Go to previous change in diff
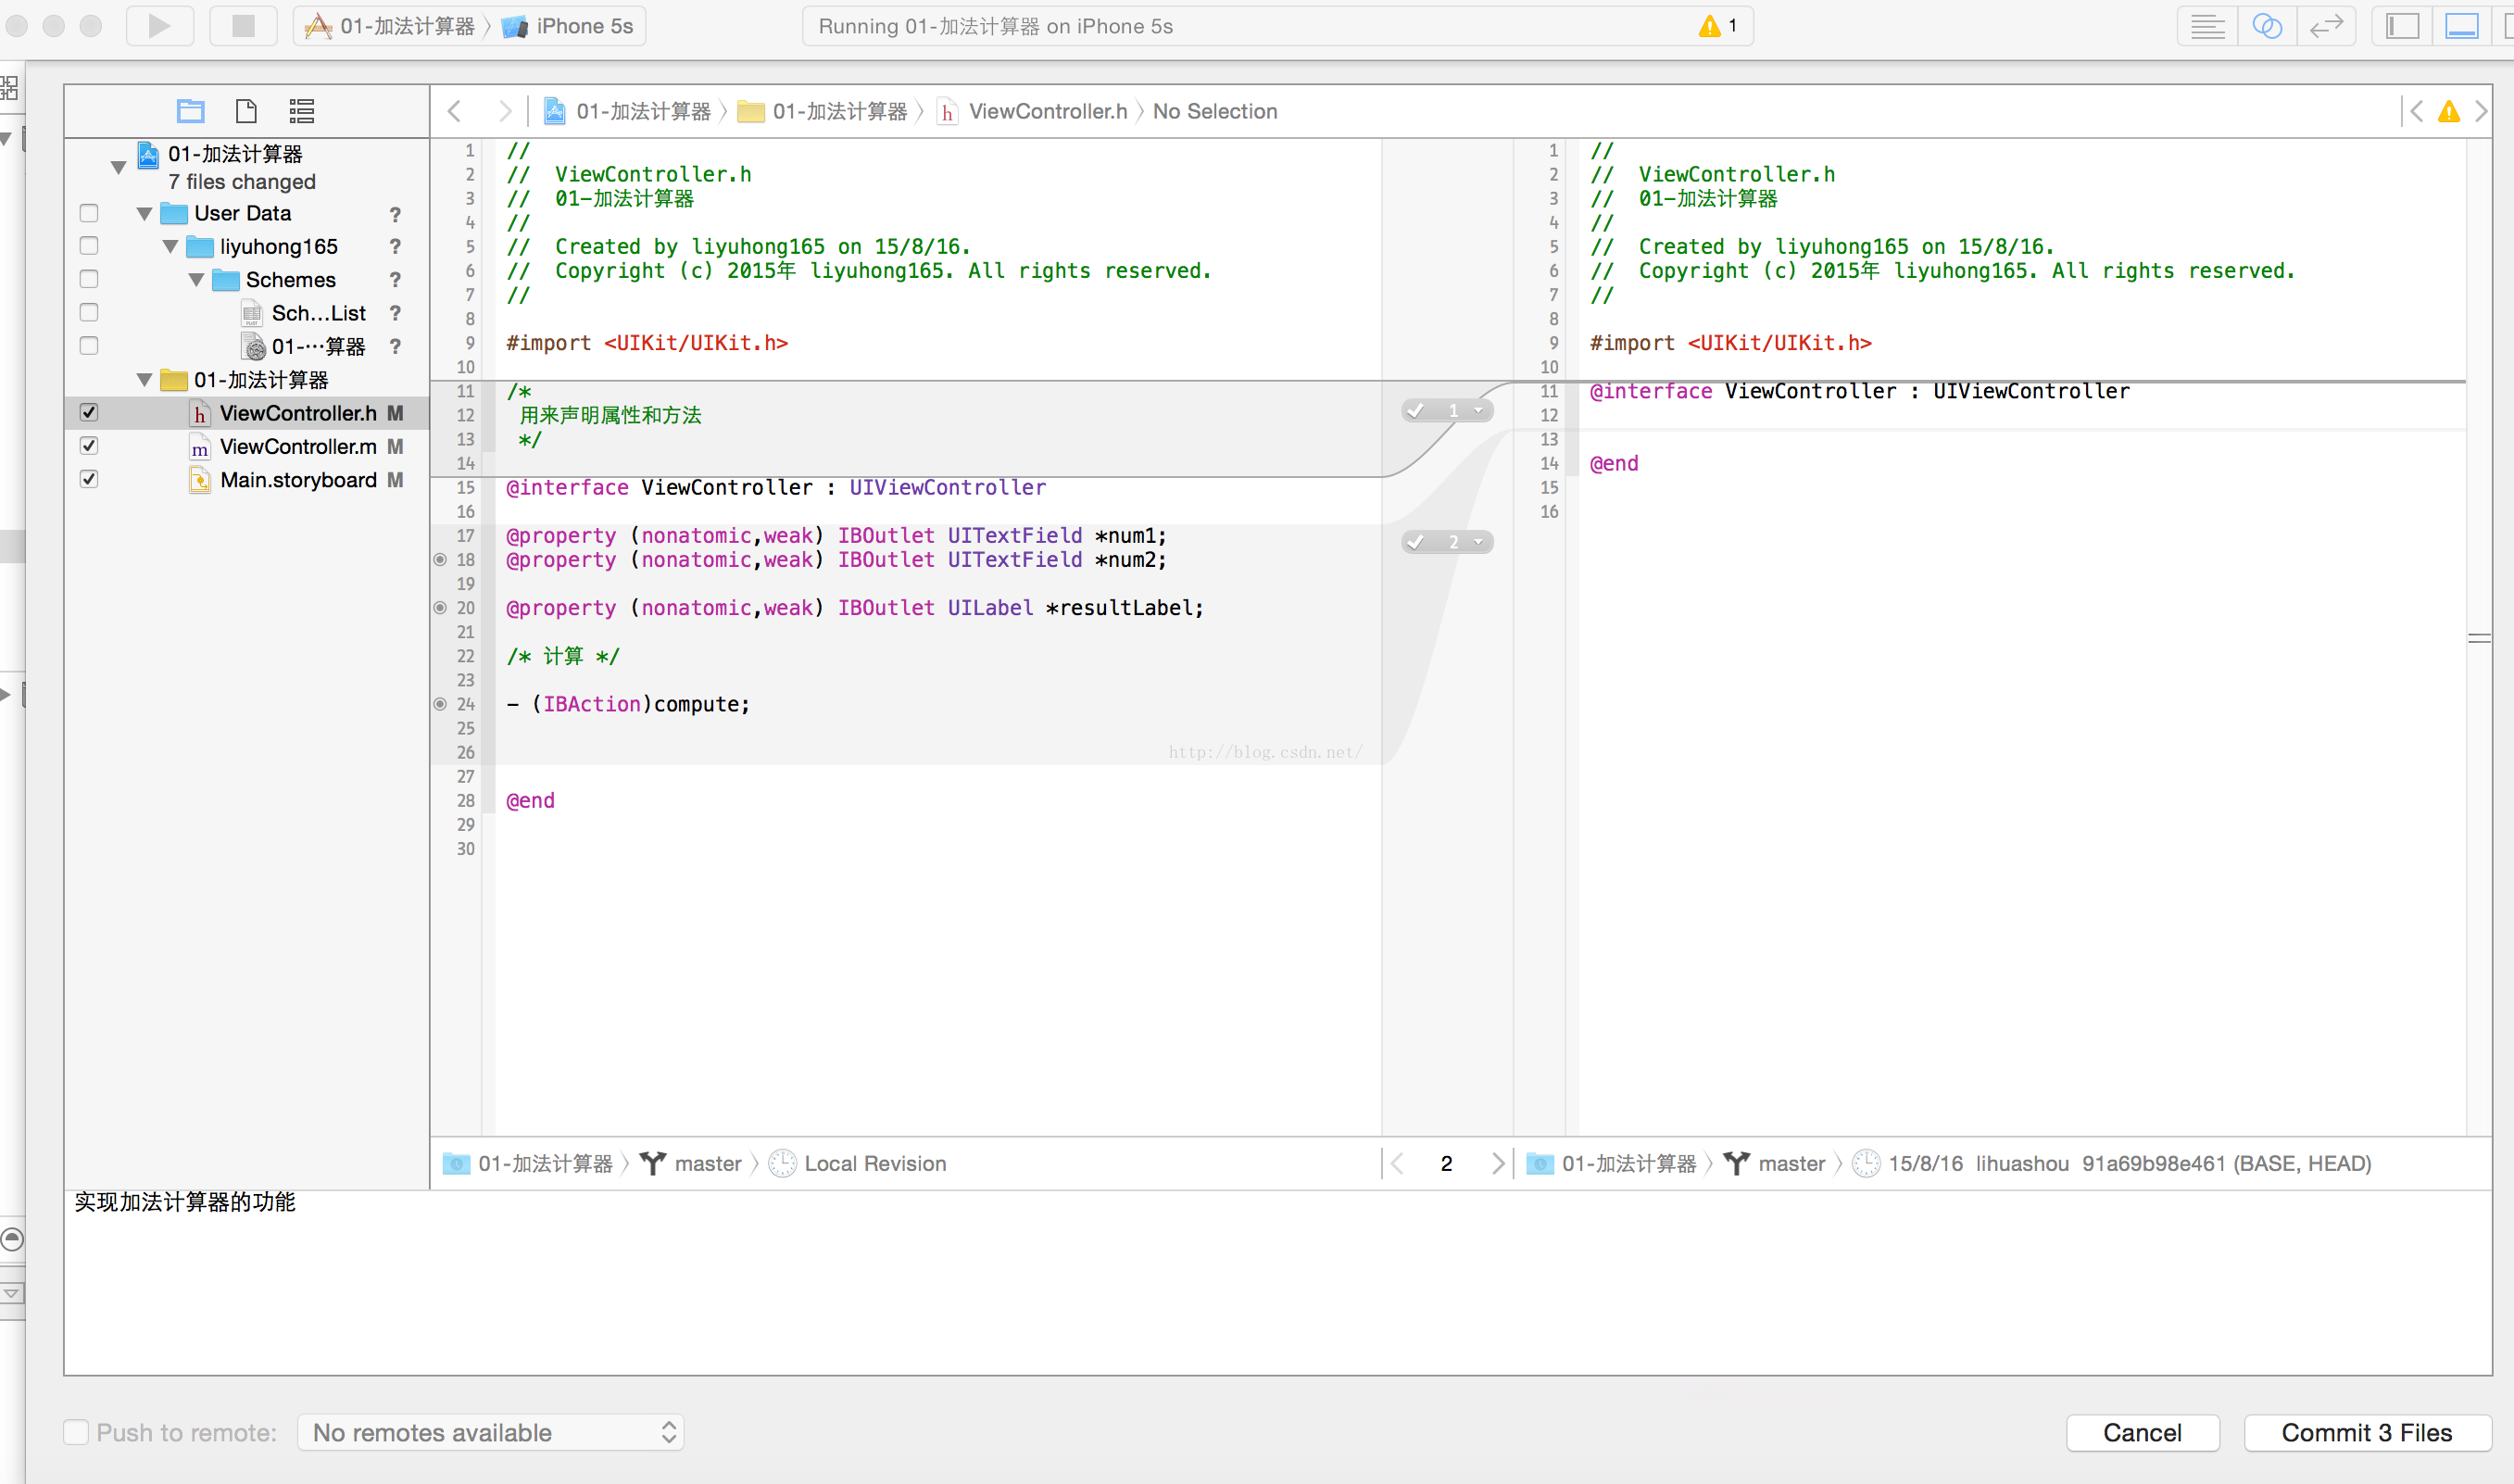2514x1484 pixels. coord(1397,1163)
